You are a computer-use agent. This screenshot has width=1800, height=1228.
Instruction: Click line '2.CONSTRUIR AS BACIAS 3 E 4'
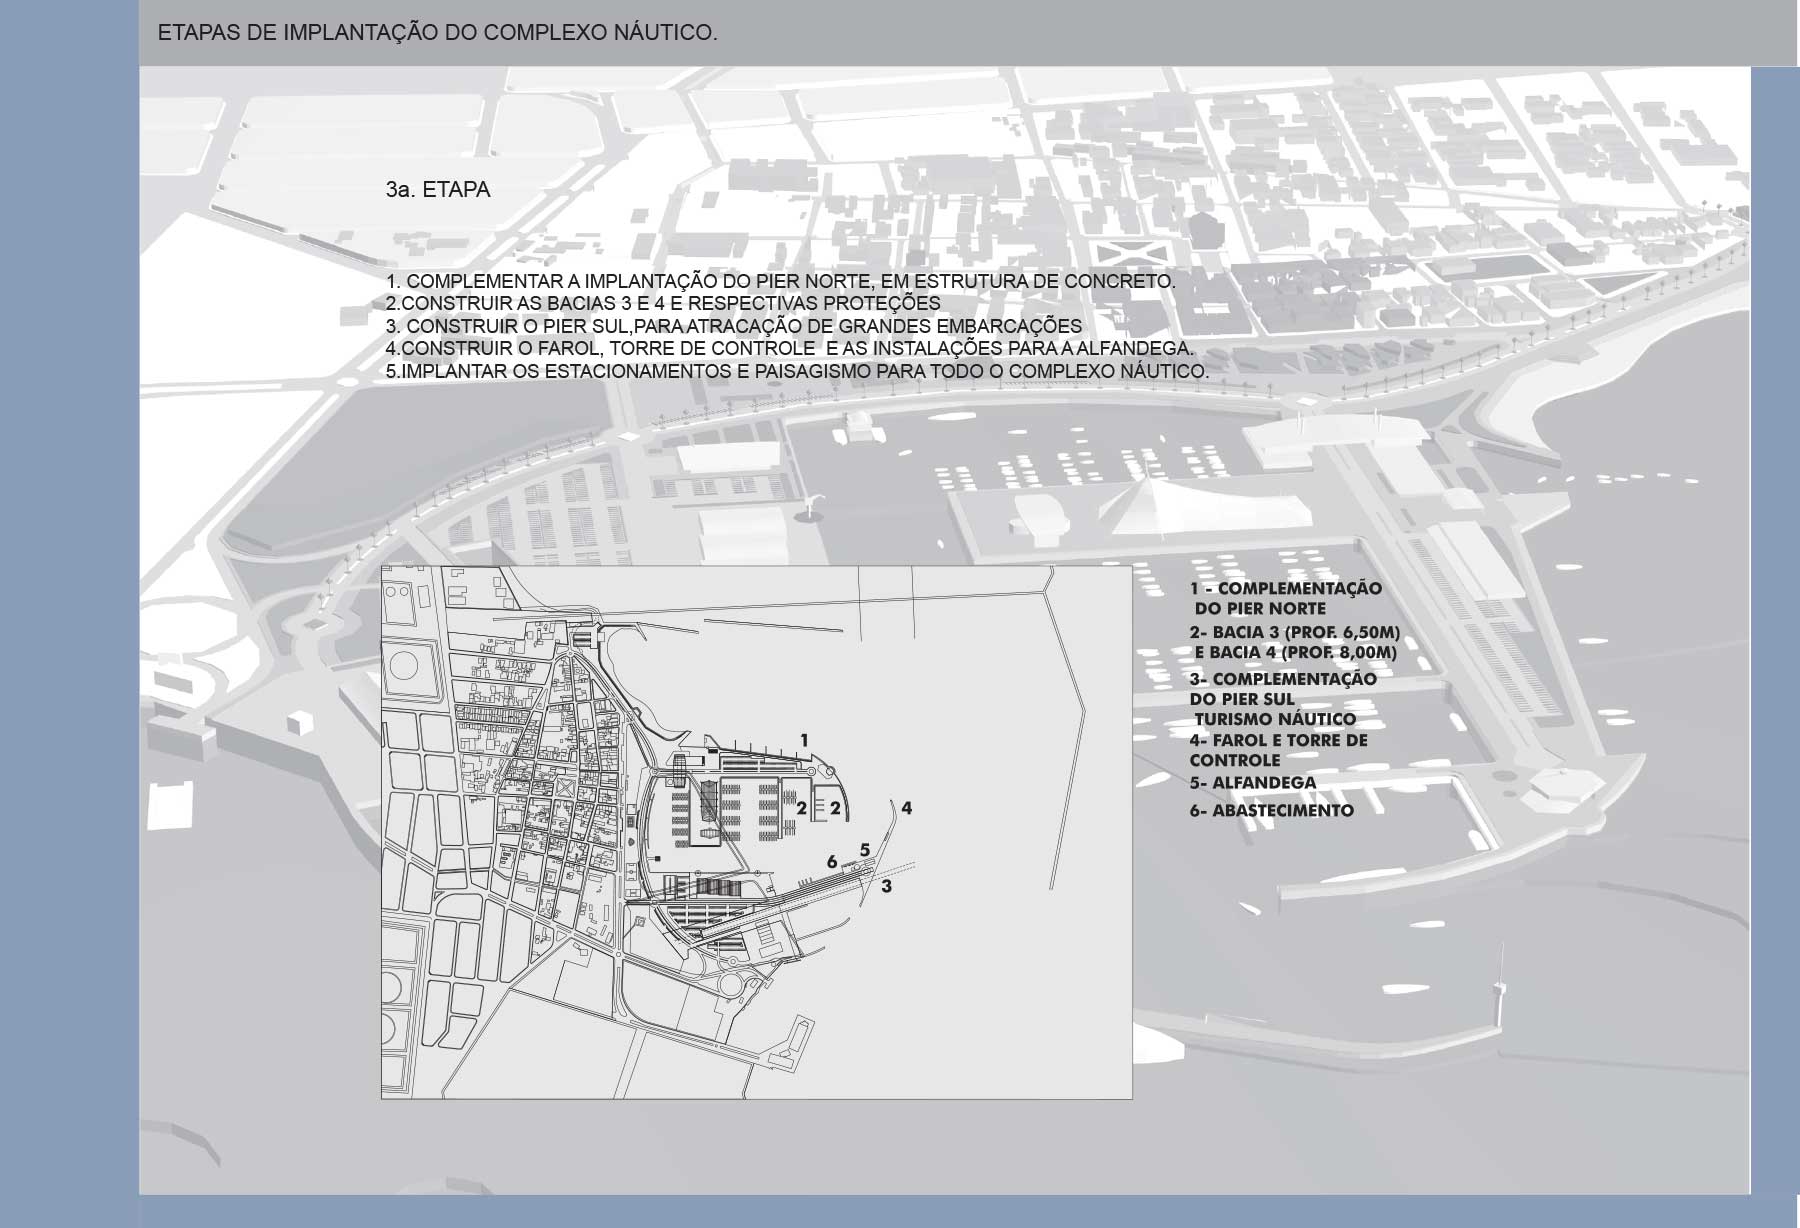[x=663, y=303]
